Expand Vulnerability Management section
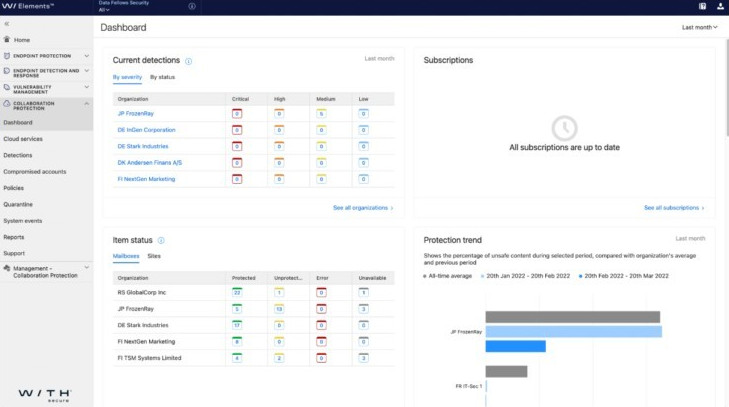This screenshot has width=729, height=407. [x=86, y=87]
